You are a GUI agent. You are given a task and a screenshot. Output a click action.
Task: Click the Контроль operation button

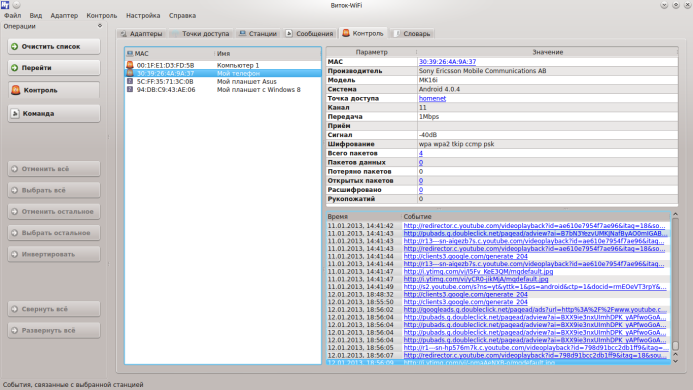coord(54,90)
